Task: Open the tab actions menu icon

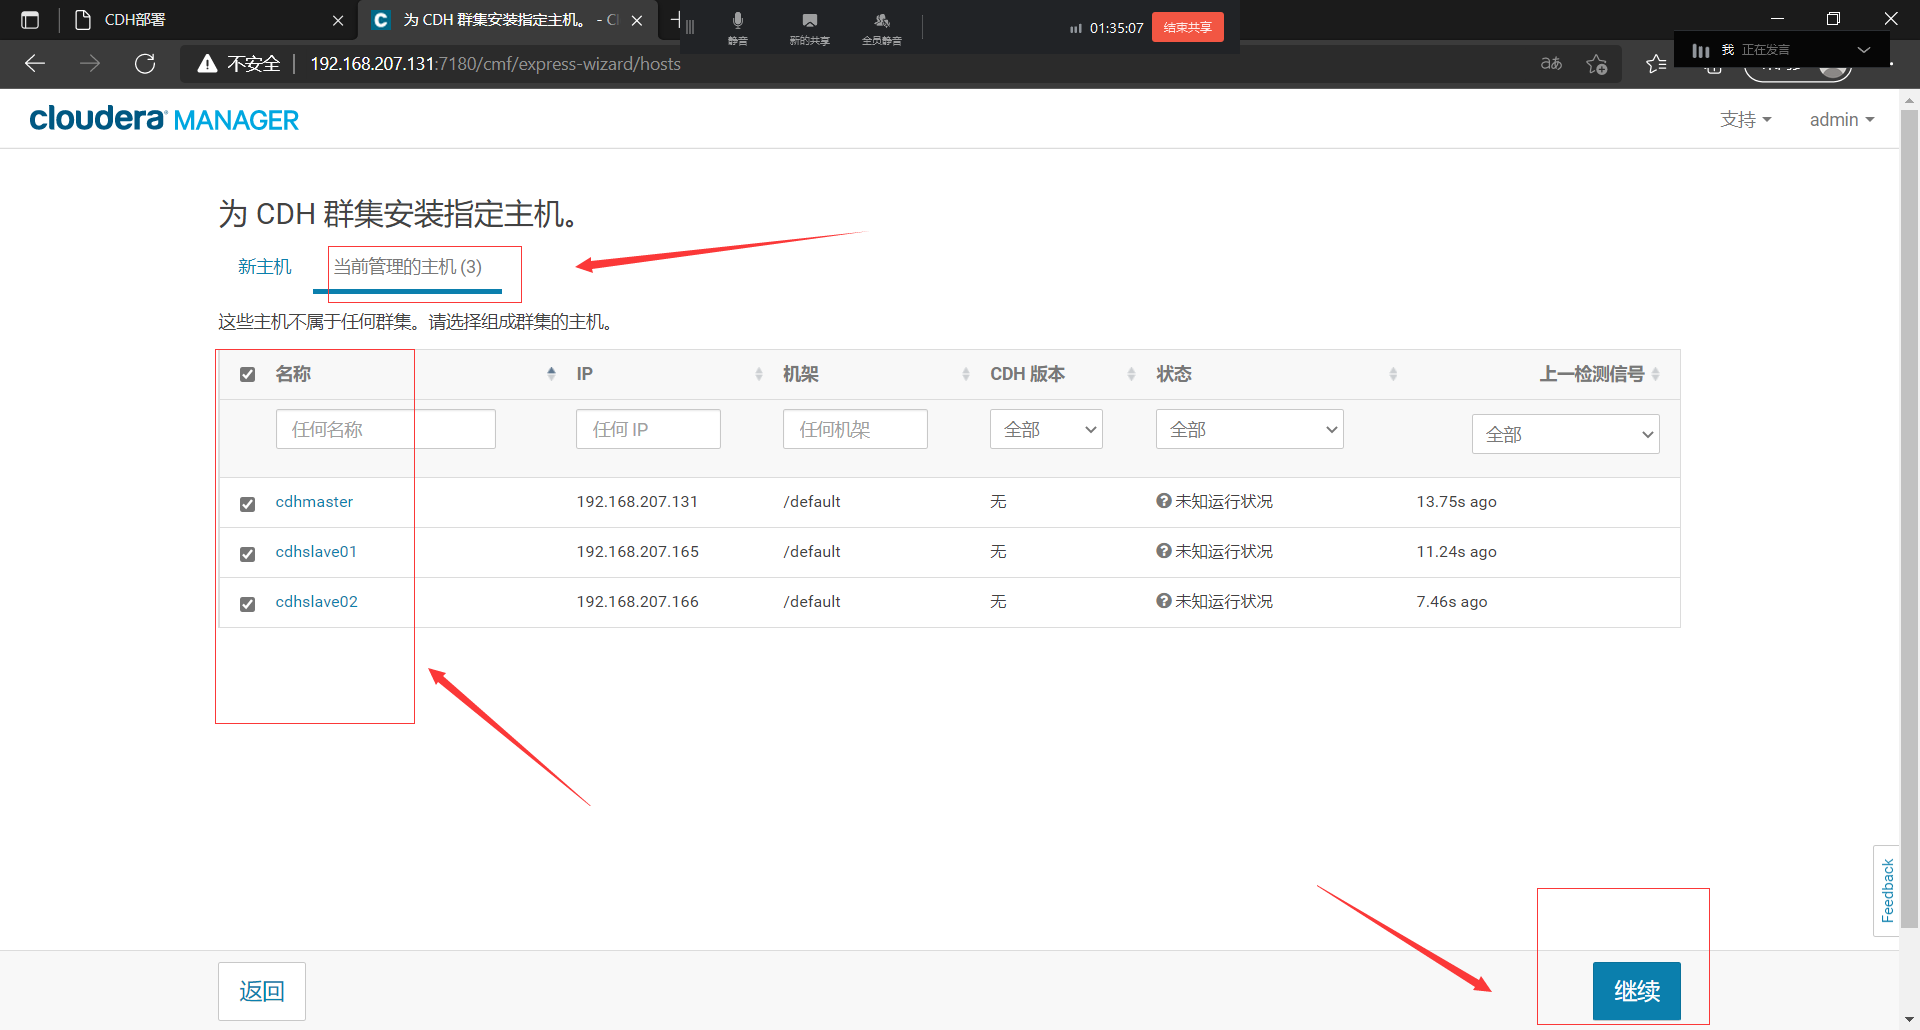Action: coord(30,20)
